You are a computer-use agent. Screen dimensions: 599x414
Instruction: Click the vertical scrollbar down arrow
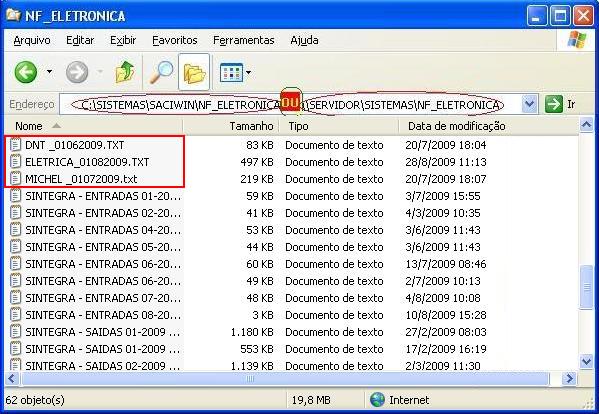[586, 361]
